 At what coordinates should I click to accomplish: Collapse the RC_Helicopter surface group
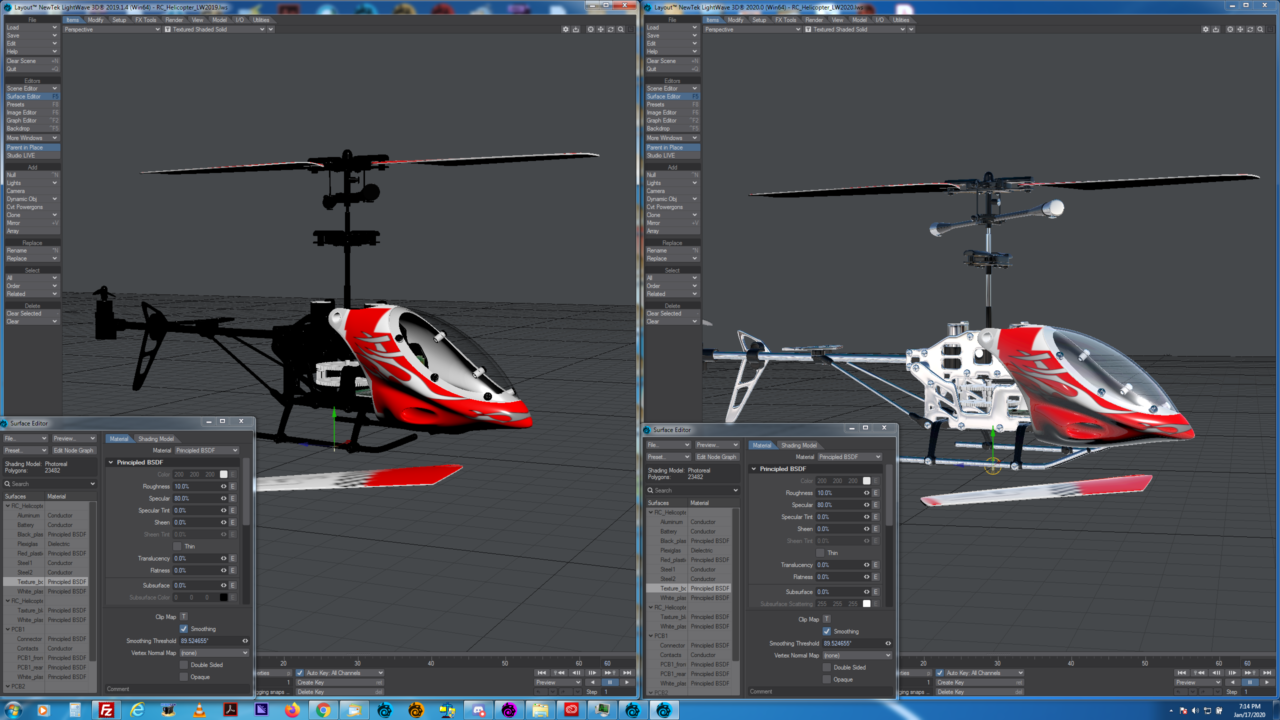(x=10, y=505)
